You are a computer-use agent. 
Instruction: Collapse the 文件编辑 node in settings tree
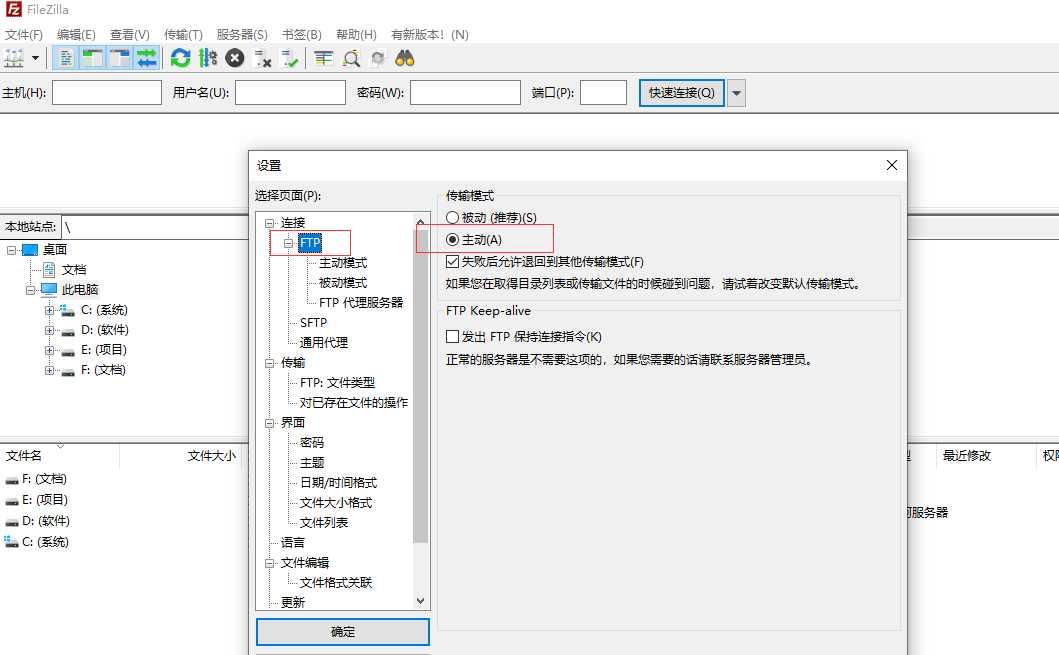269,563
